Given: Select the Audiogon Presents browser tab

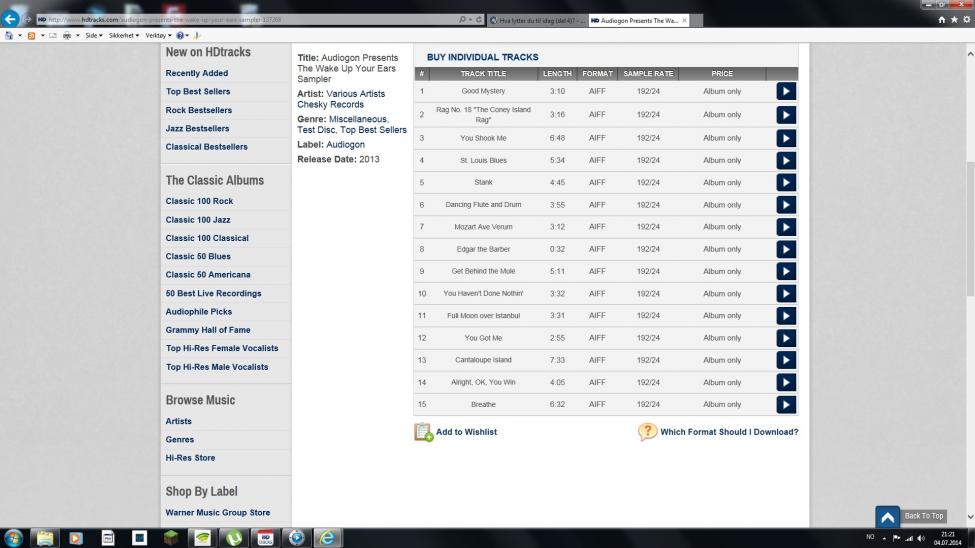Looking at the screenshot, I should 639,21.
